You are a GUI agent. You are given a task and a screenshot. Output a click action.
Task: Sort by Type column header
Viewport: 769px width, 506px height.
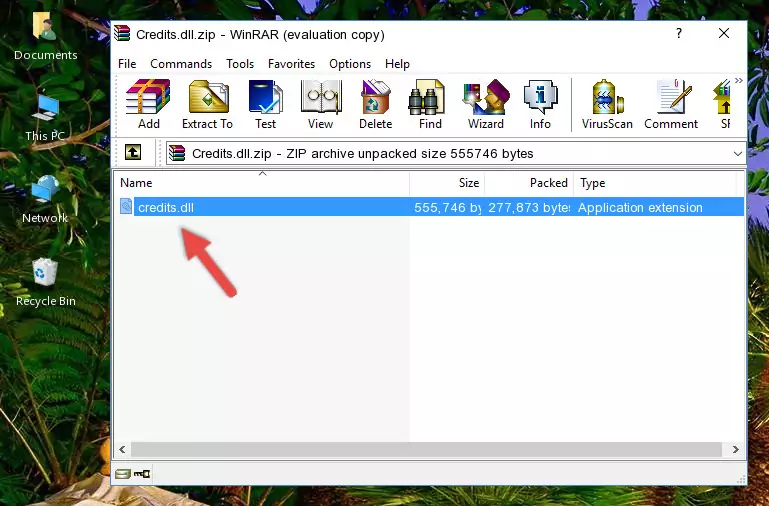pos(655,183)
